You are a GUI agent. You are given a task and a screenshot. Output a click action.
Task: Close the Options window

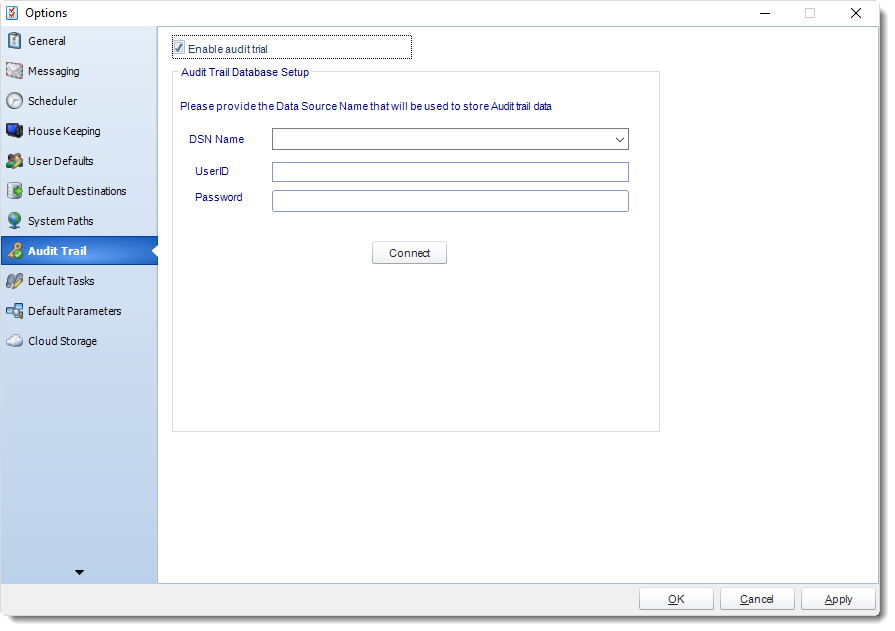(856, 13)
